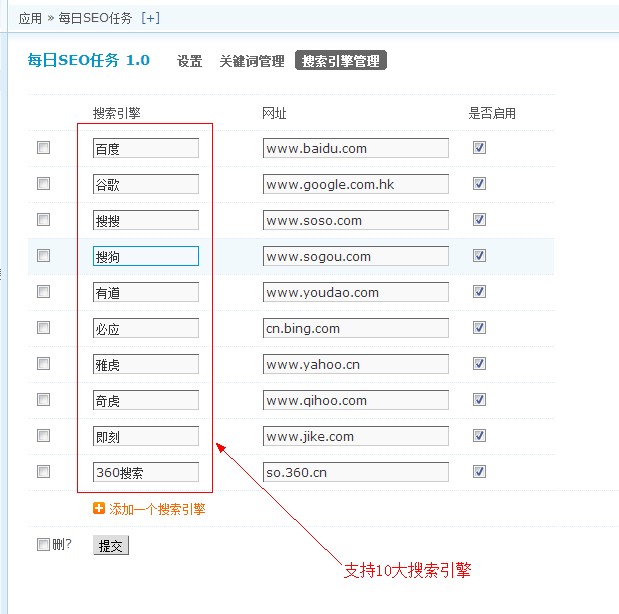This screenshot has height=614, width=619.
Task: Click the 每日SEO任务 1.0 page title
Action: click(x=89, y=60)
